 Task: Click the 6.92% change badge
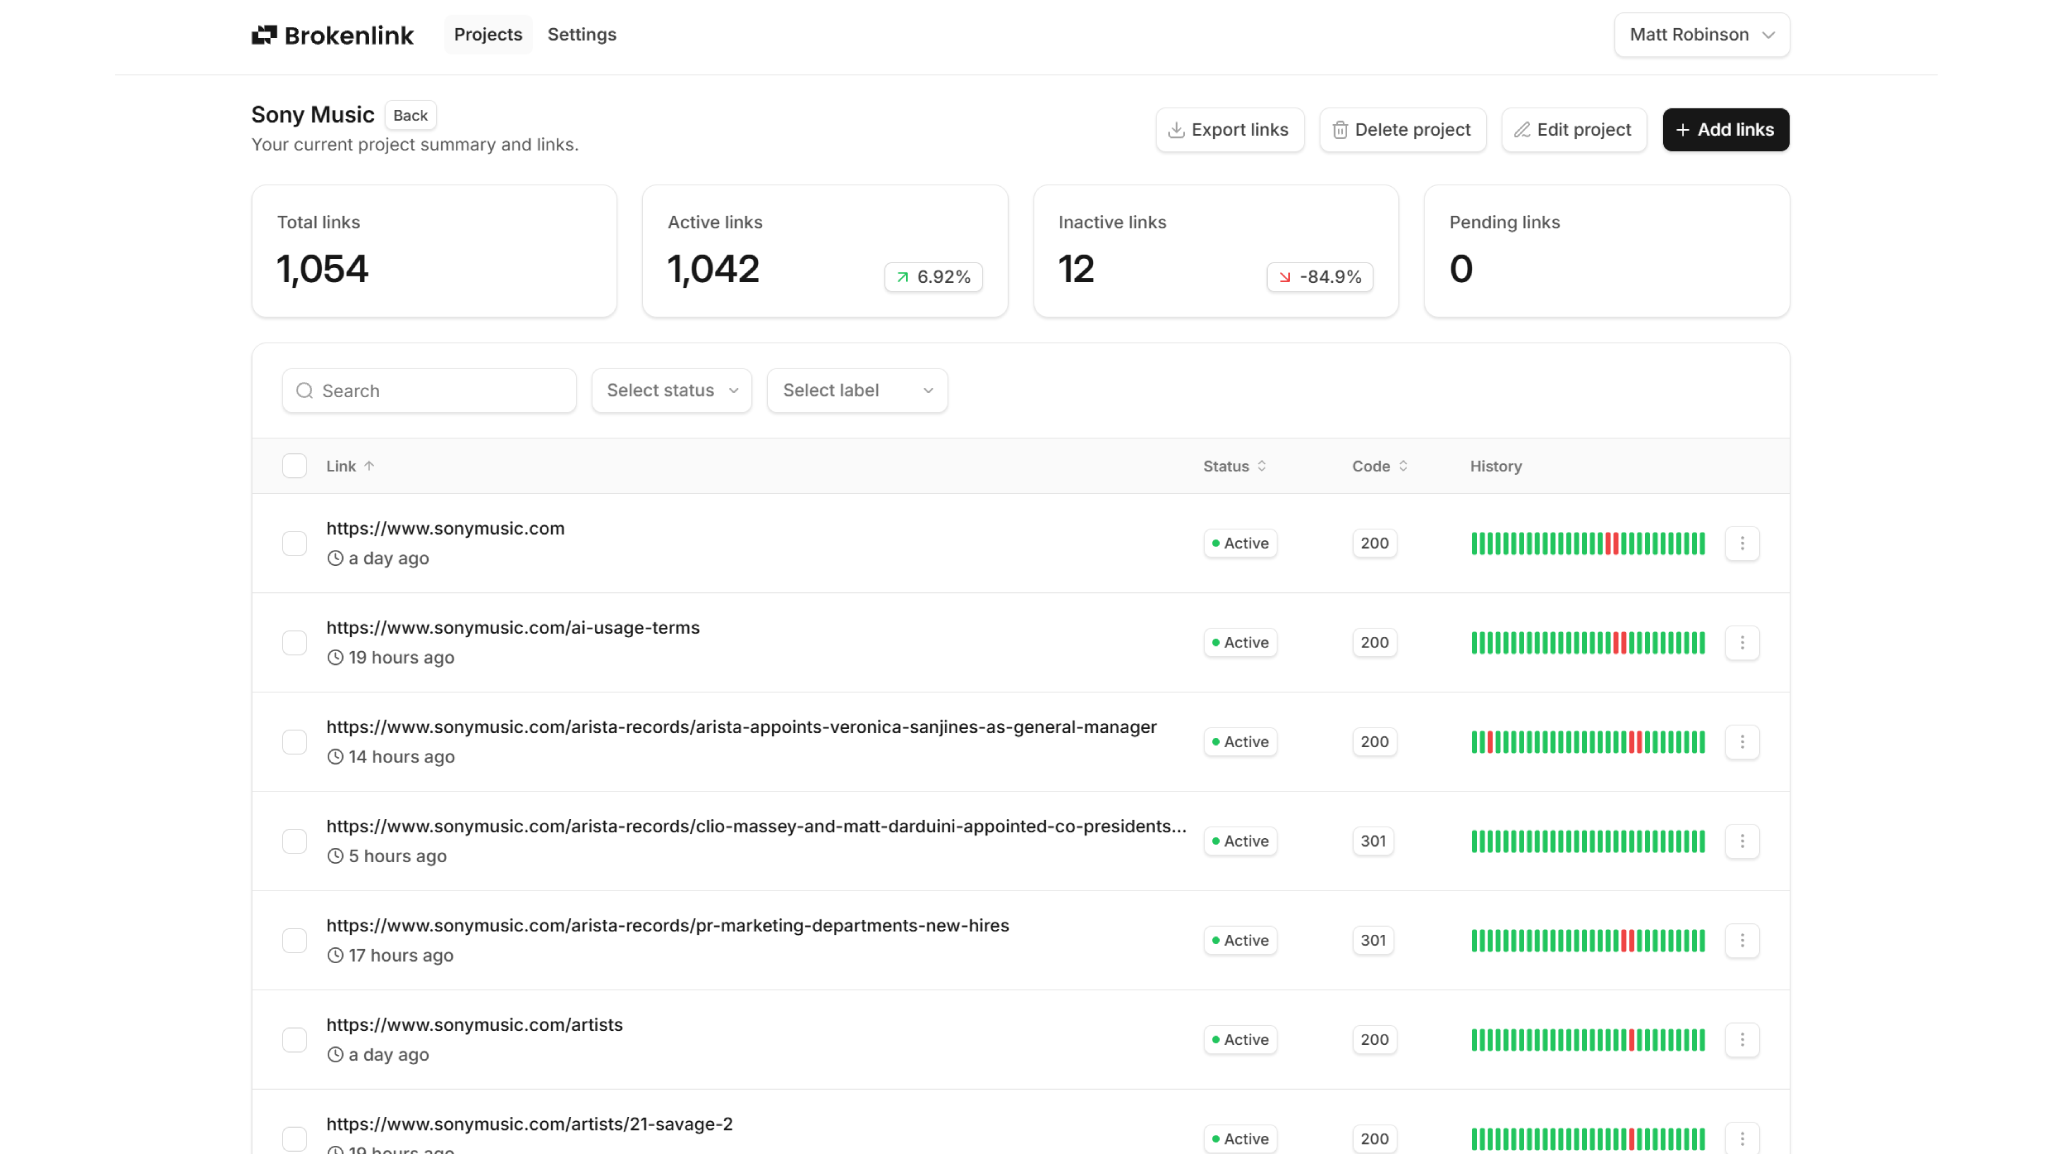(x=933, y=277)
